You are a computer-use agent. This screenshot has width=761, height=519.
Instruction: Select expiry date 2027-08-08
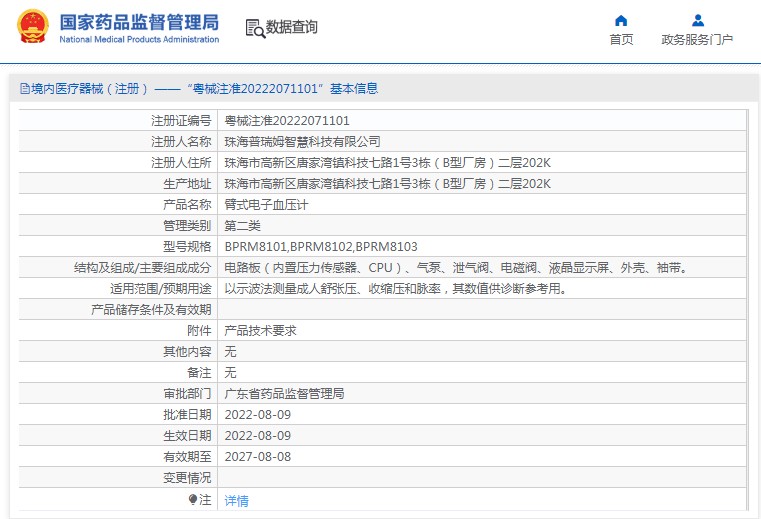258,456
